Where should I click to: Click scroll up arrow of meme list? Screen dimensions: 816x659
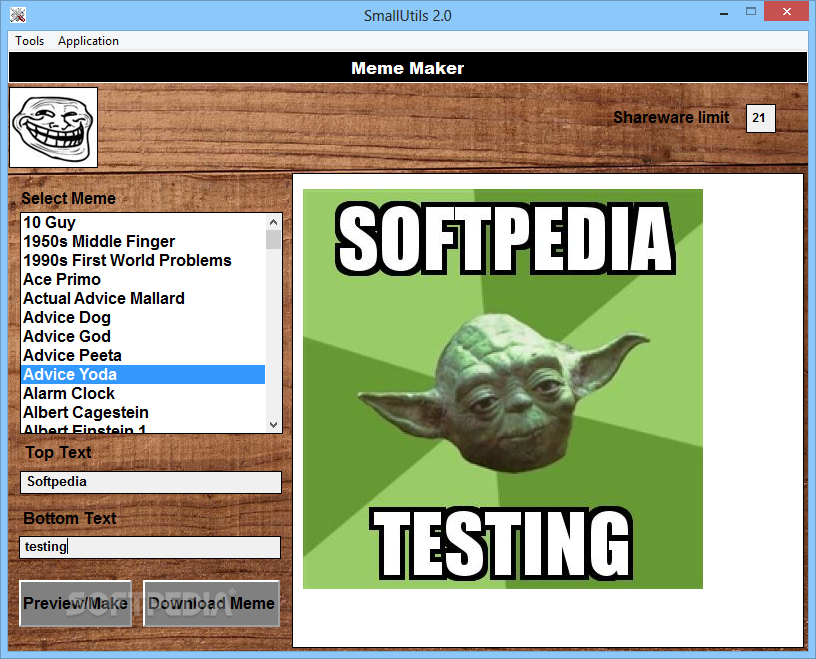(273, 222)
